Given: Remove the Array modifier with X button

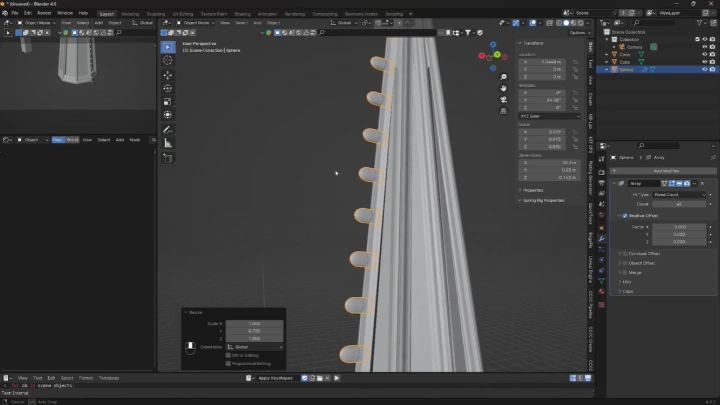Looking at the screenshot, I should point(702,183).
